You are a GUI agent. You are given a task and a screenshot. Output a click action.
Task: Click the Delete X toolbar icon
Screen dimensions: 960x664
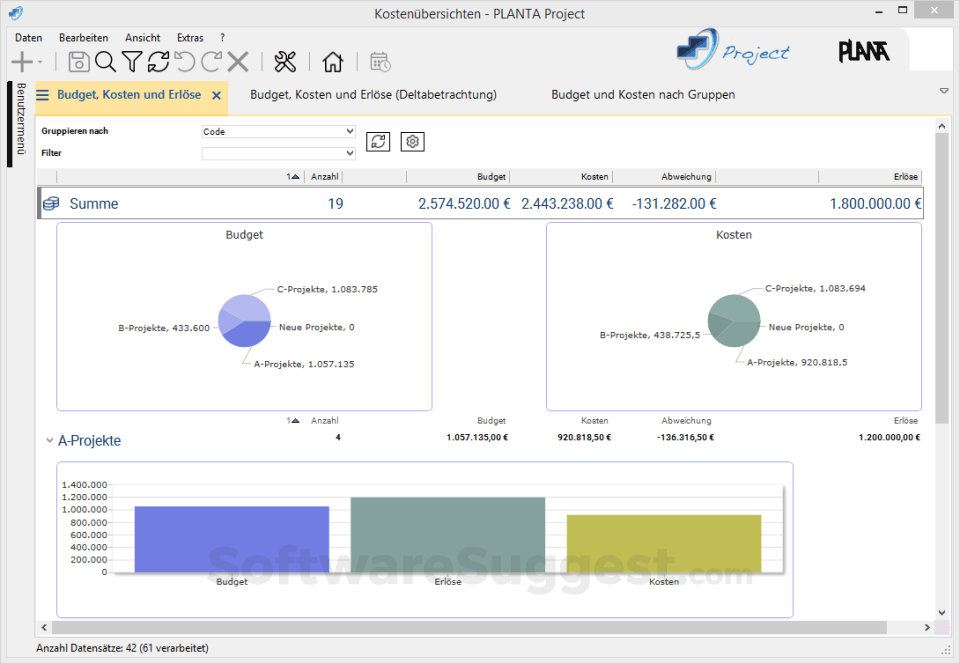[x=238, y=62]
